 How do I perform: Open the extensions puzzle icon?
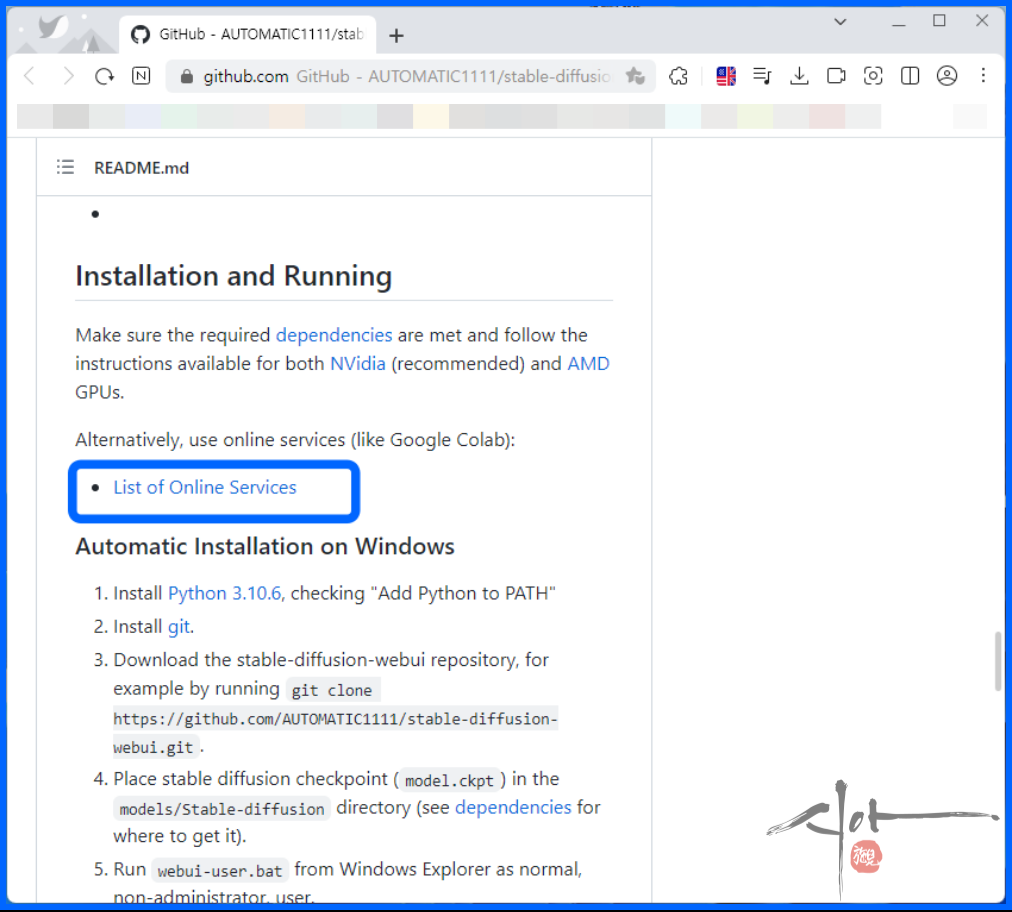click(678, 76)
